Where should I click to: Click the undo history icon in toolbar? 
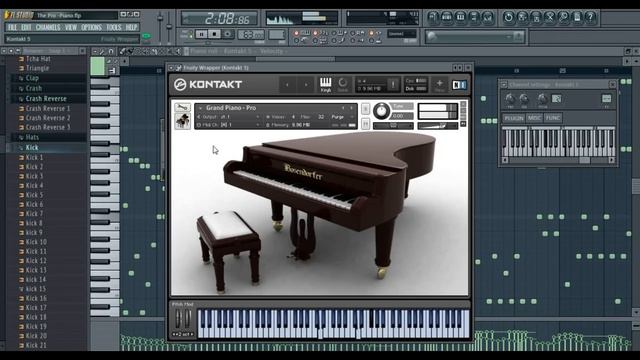(x=508, y=17)
